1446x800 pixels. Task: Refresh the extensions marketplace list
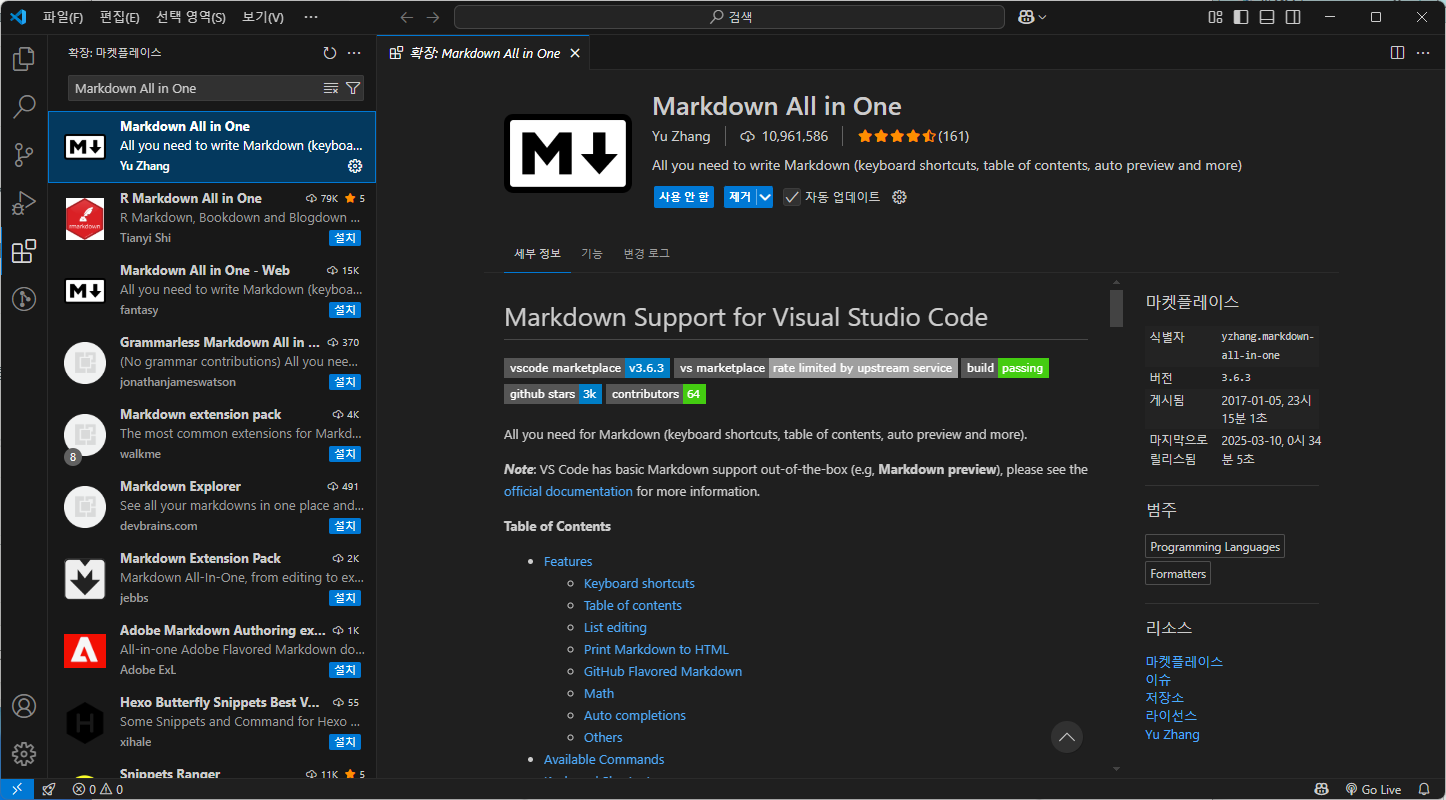[x=330, y=53]
